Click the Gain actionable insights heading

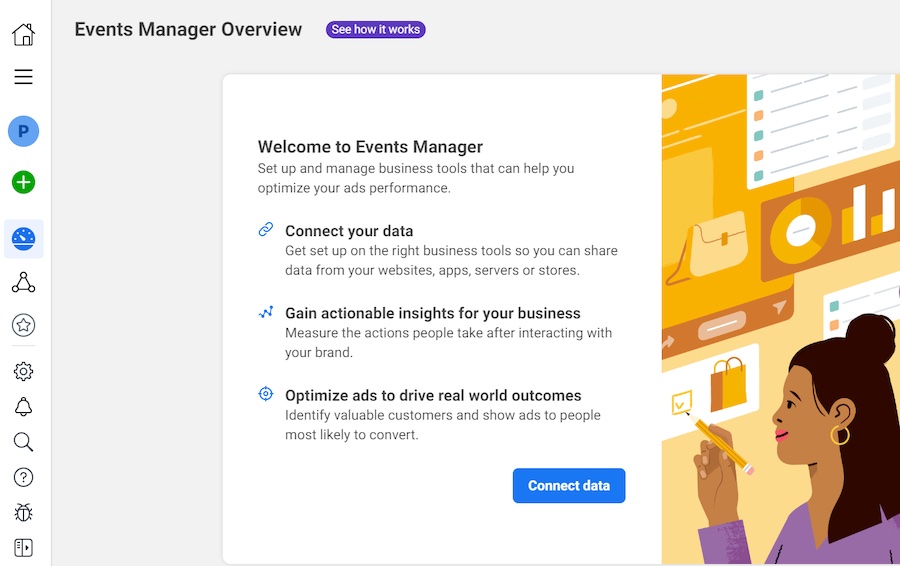click(x=432, y=313)
